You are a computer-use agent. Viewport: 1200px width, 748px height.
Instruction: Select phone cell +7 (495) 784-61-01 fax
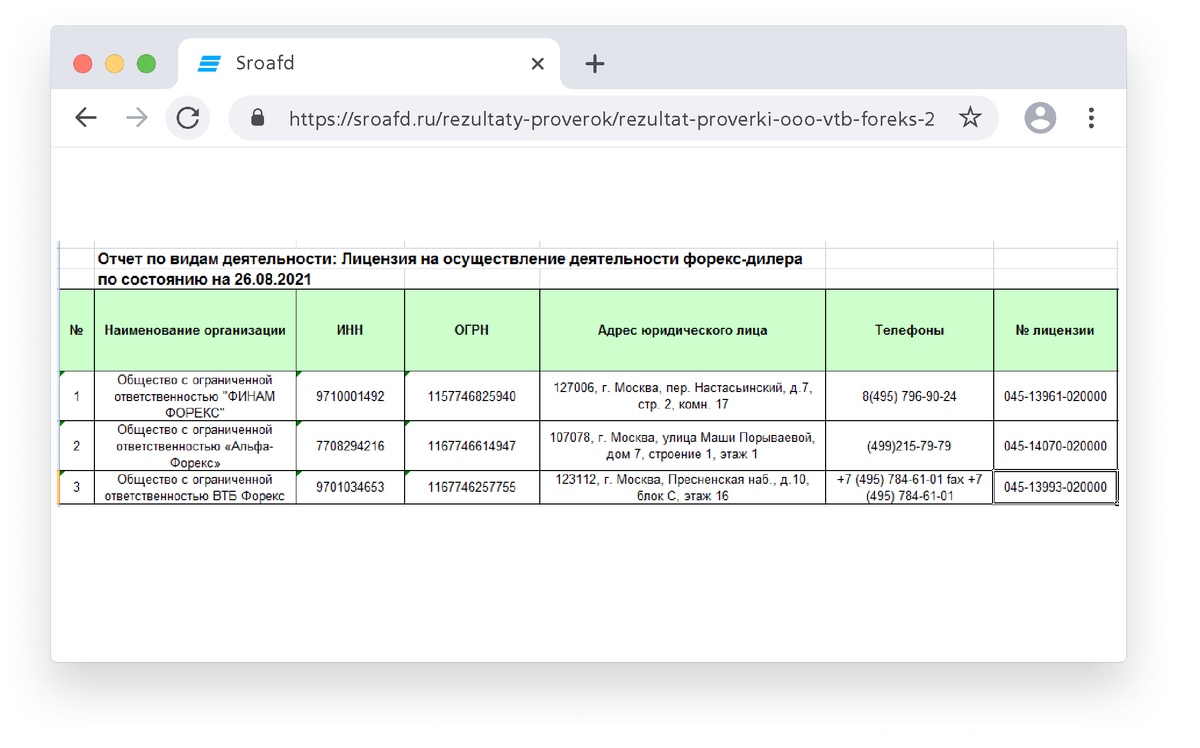click(x=909, y=487)
